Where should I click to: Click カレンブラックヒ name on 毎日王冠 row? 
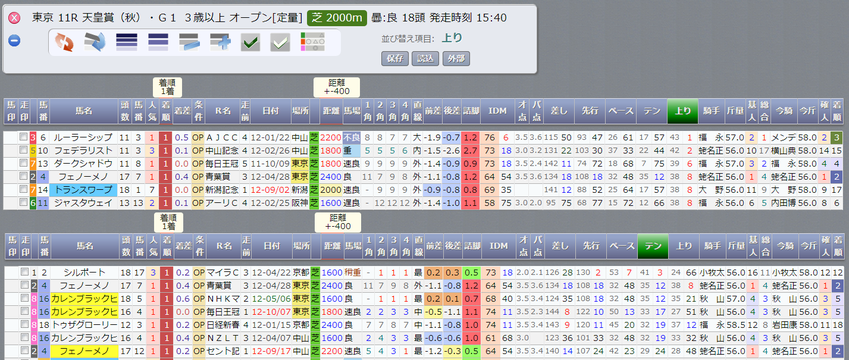[83, 311]
